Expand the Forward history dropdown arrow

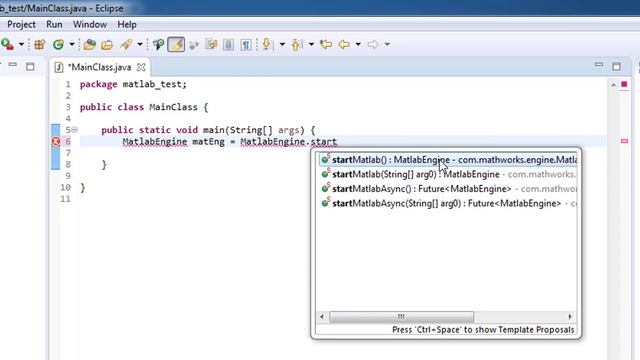[387, 44]
